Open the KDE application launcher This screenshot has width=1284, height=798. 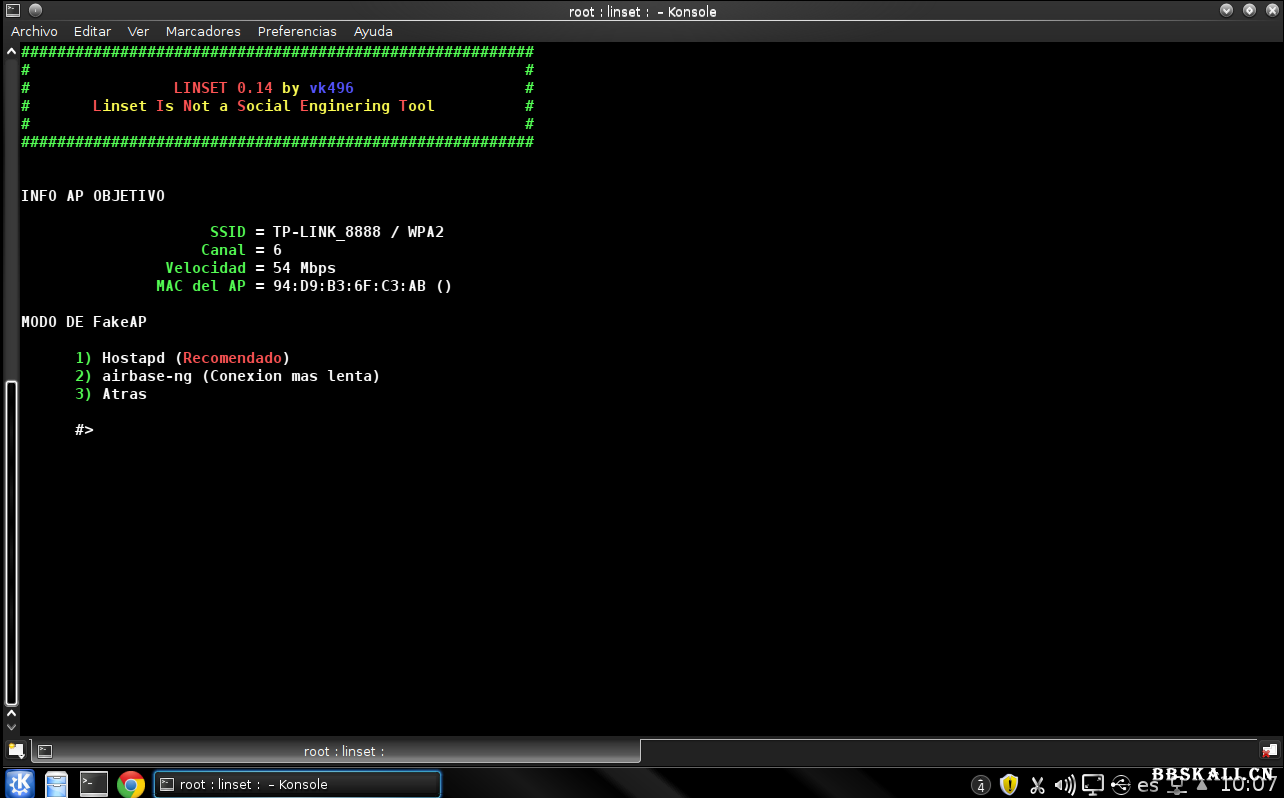20,784
